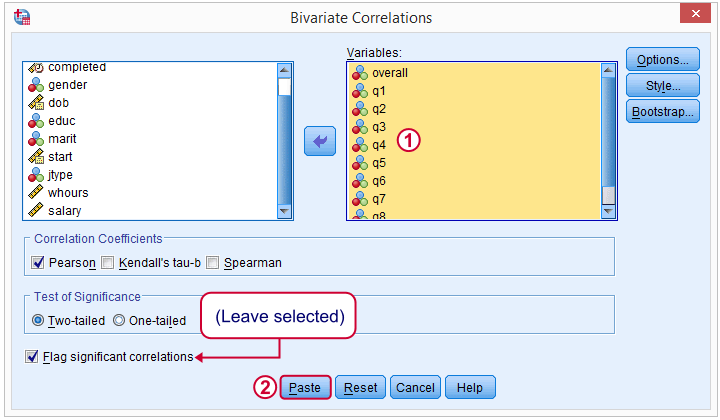720x420 pixels.
Task: Click up arrow of Variables list scrollbar
Action: tap(608, 70)
